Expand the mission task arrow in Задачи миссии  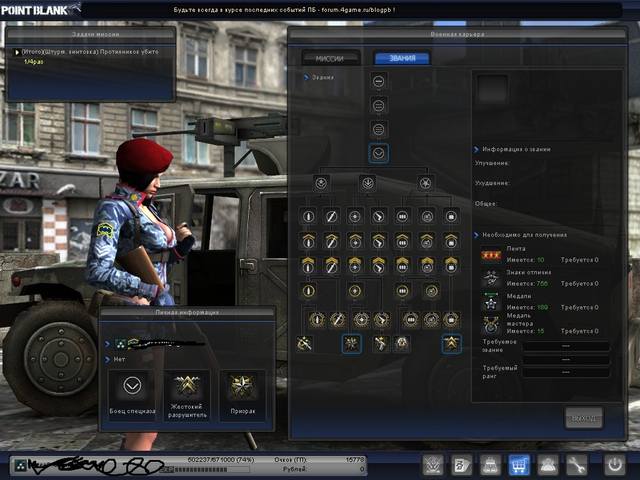point(17,52)
